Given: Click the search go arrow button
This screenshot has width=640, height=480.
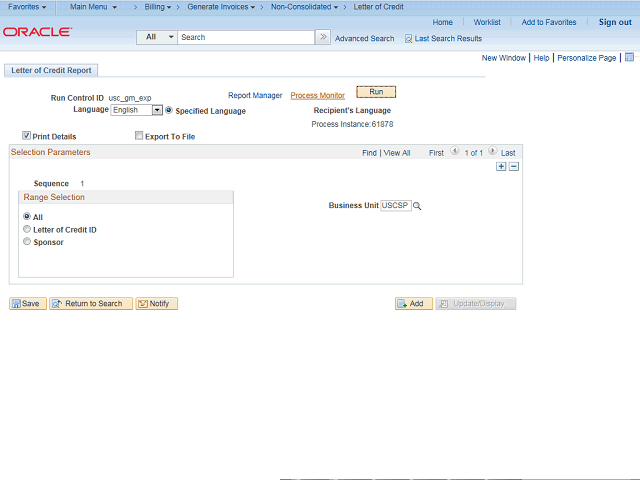Looking at the screenshot, I should pyautogui.click(x=323, y=37).
